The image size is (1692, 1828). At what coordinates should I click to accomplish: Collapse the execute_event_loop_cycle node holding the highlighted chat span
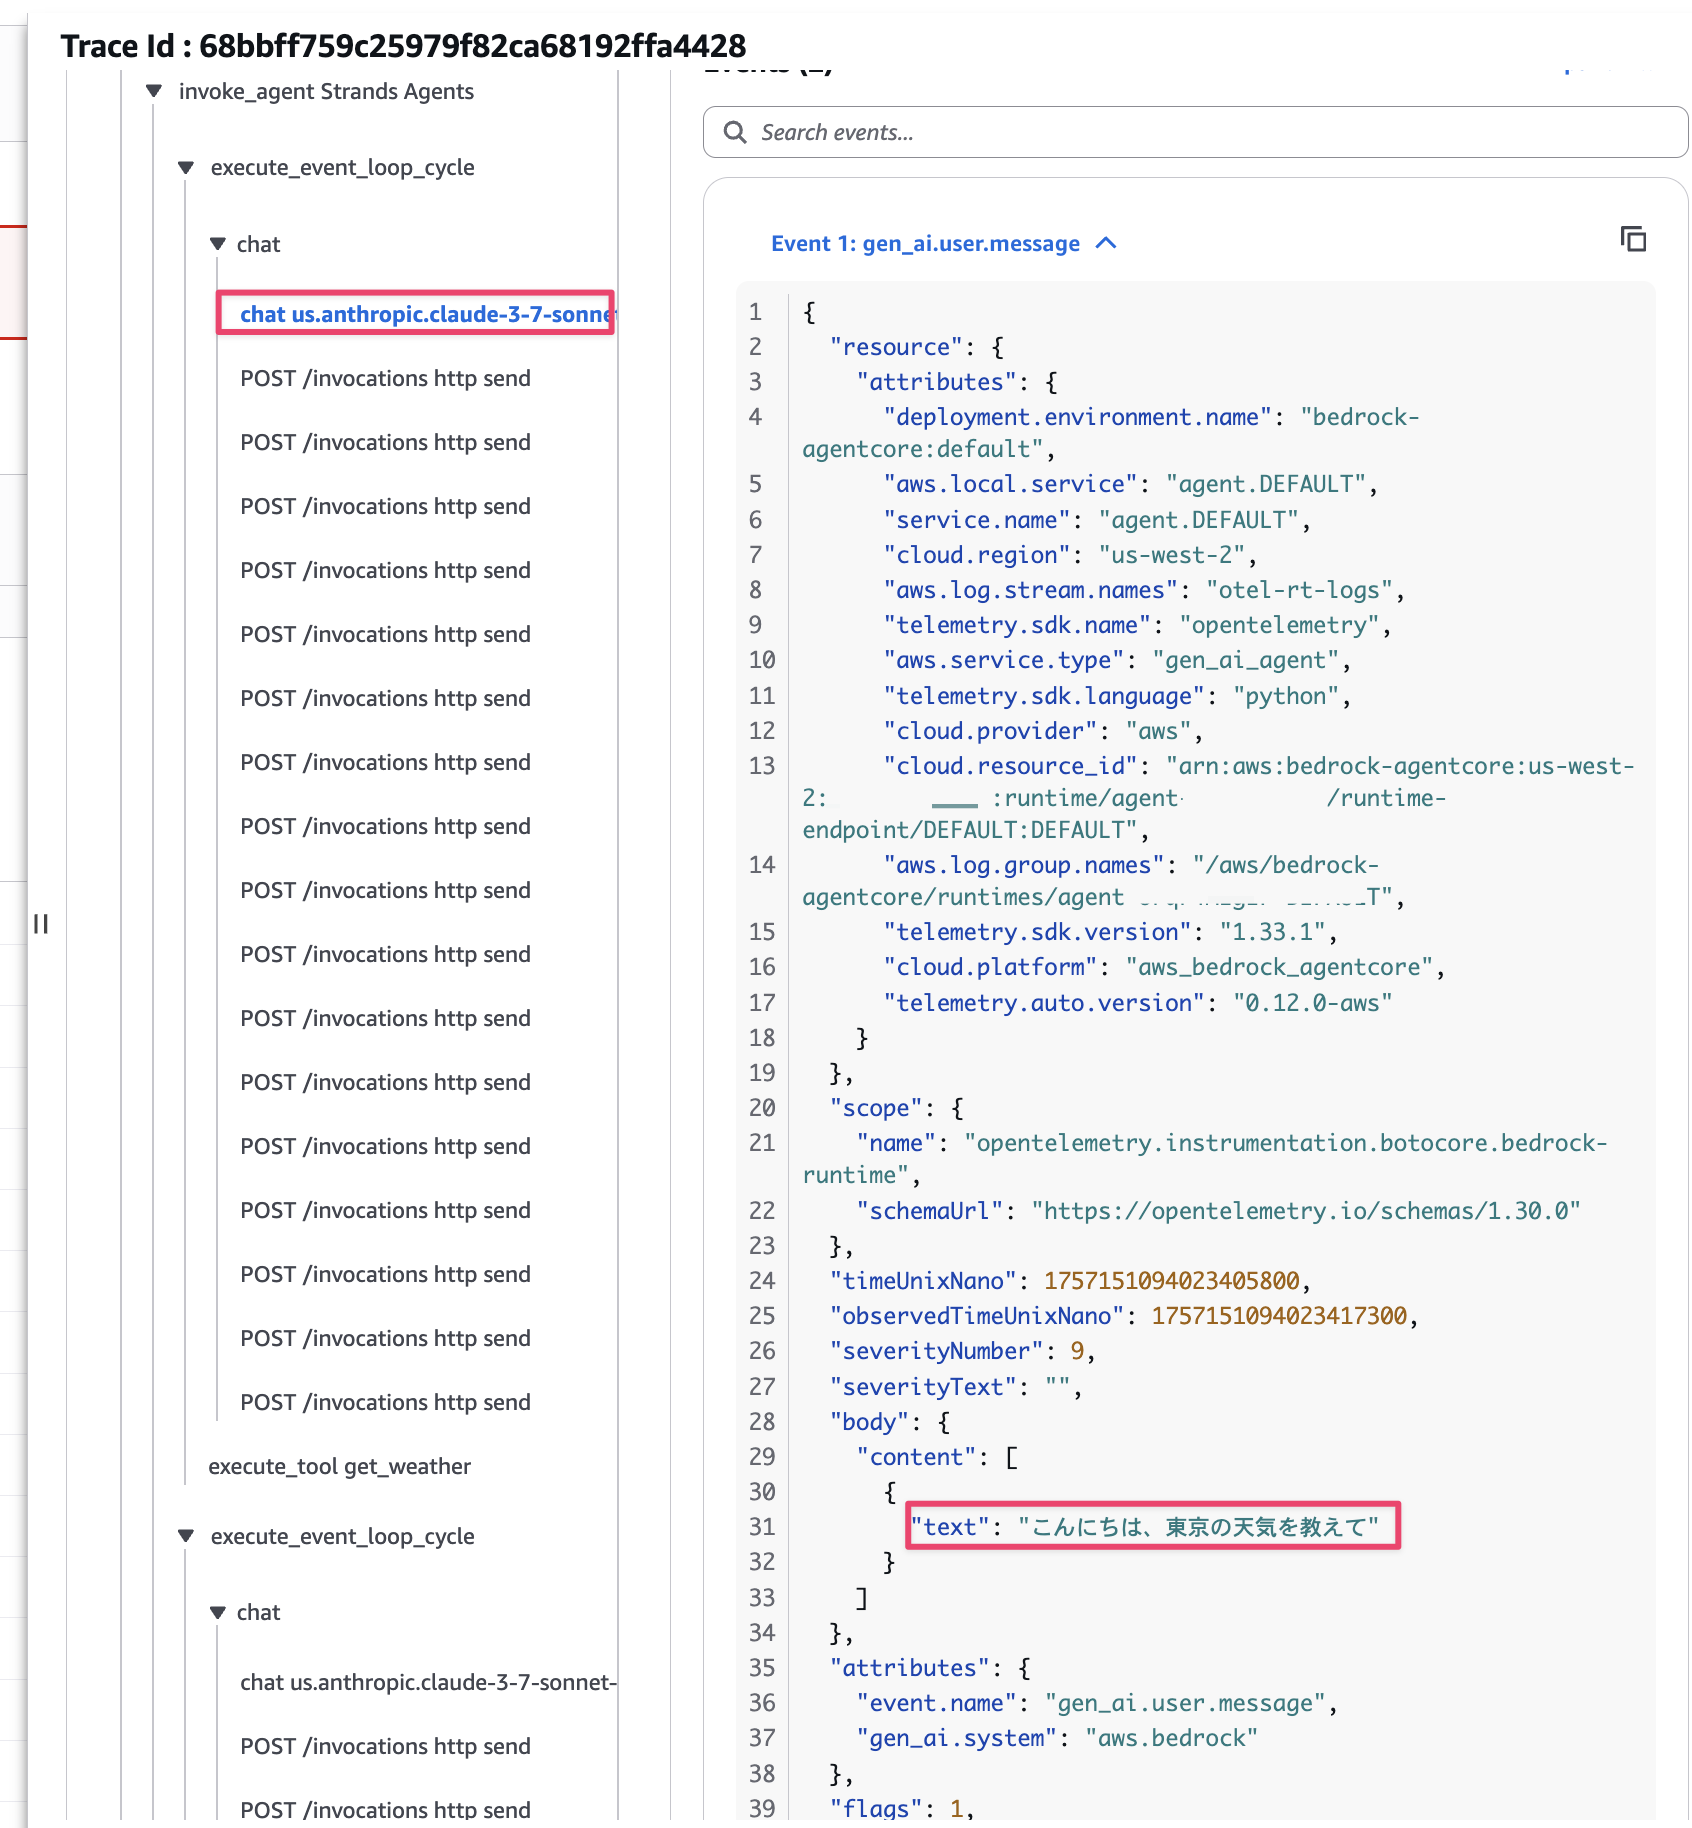tap(186, 167)
